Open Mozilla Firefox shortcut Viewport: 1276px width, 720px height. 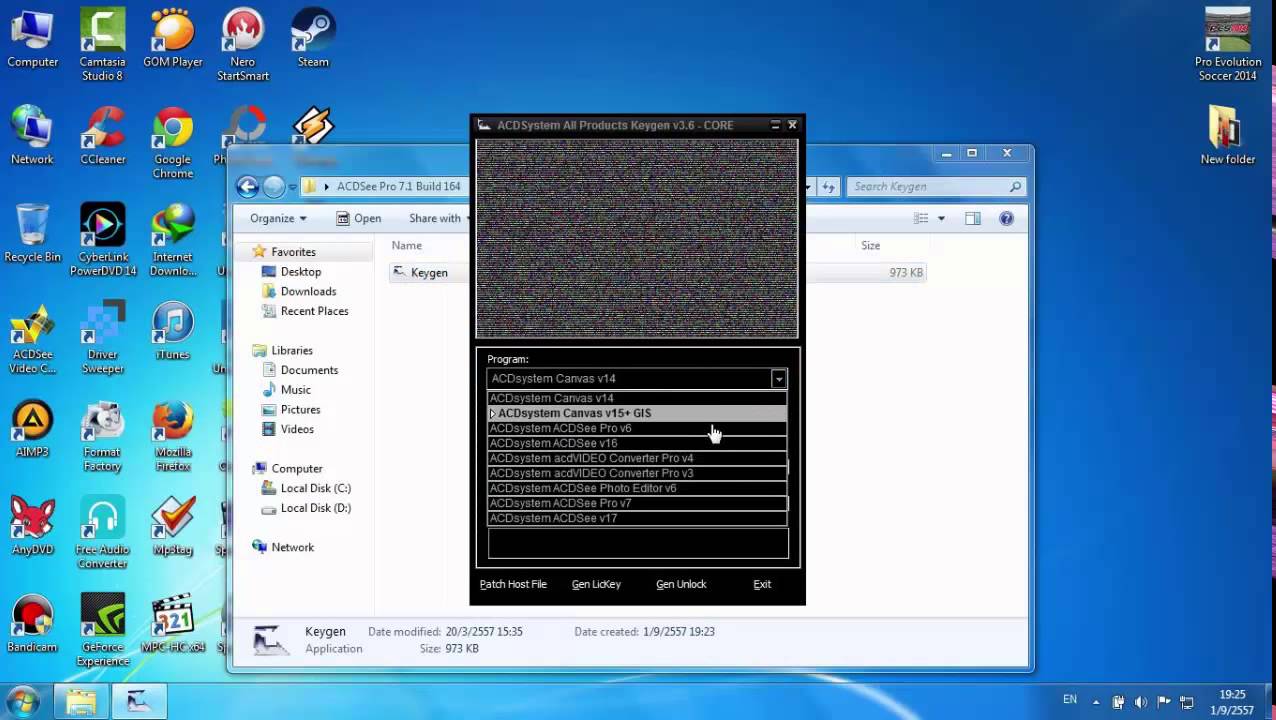tap(172, 436)
